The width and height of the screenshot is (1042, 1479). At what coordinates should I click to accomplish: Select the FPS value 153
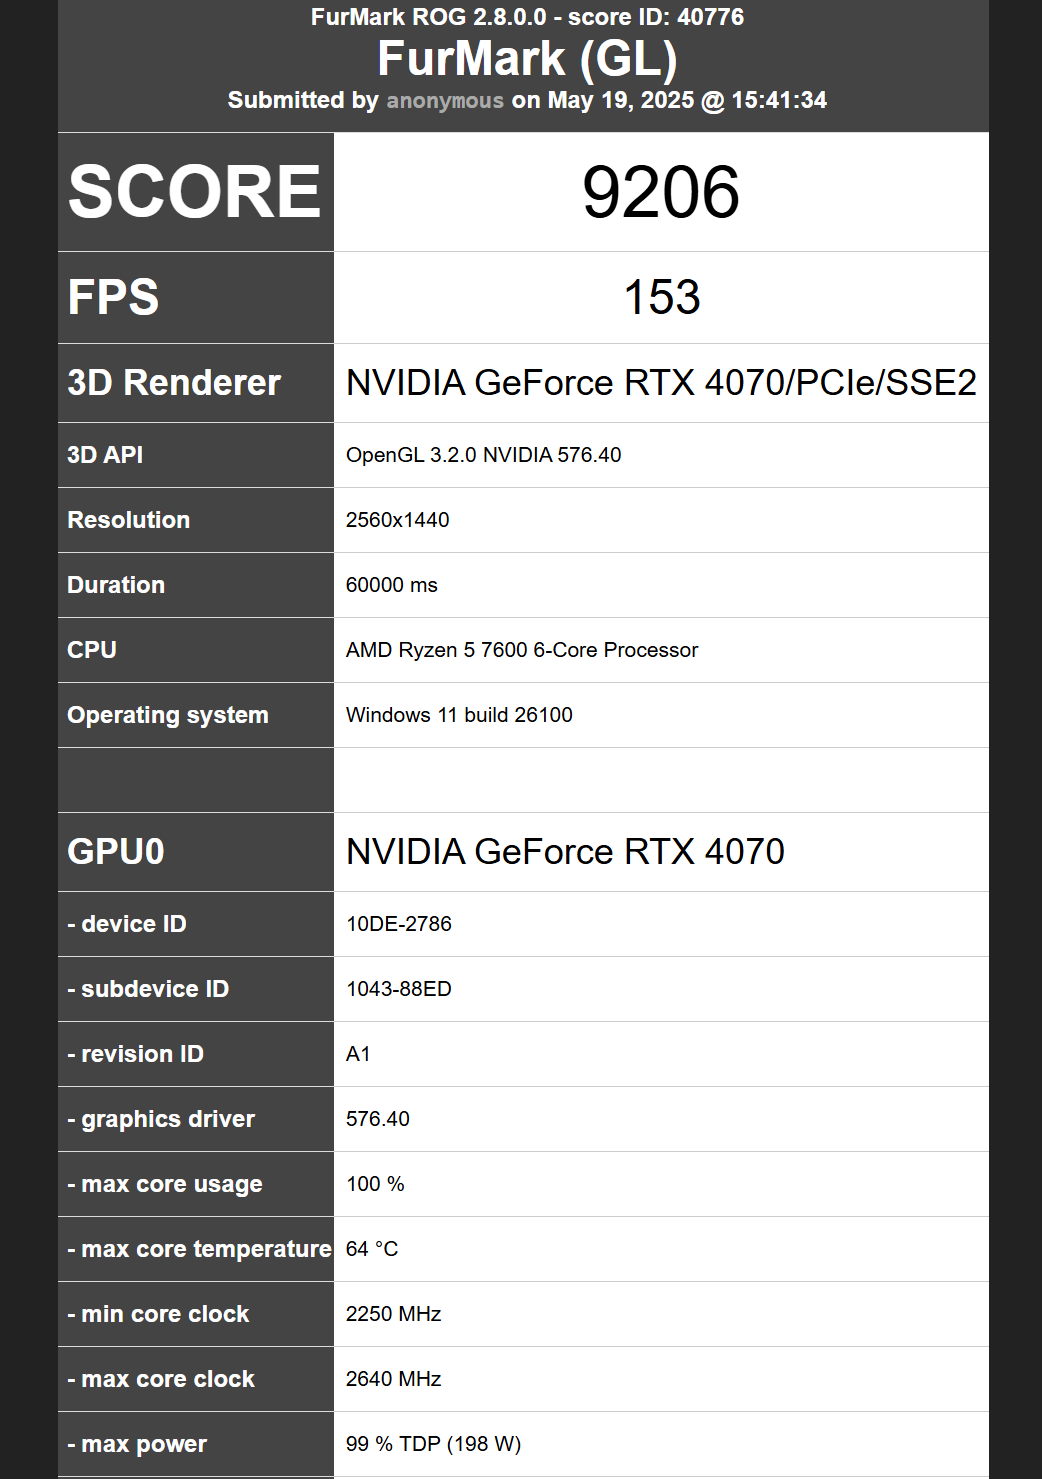pos(661,297)
